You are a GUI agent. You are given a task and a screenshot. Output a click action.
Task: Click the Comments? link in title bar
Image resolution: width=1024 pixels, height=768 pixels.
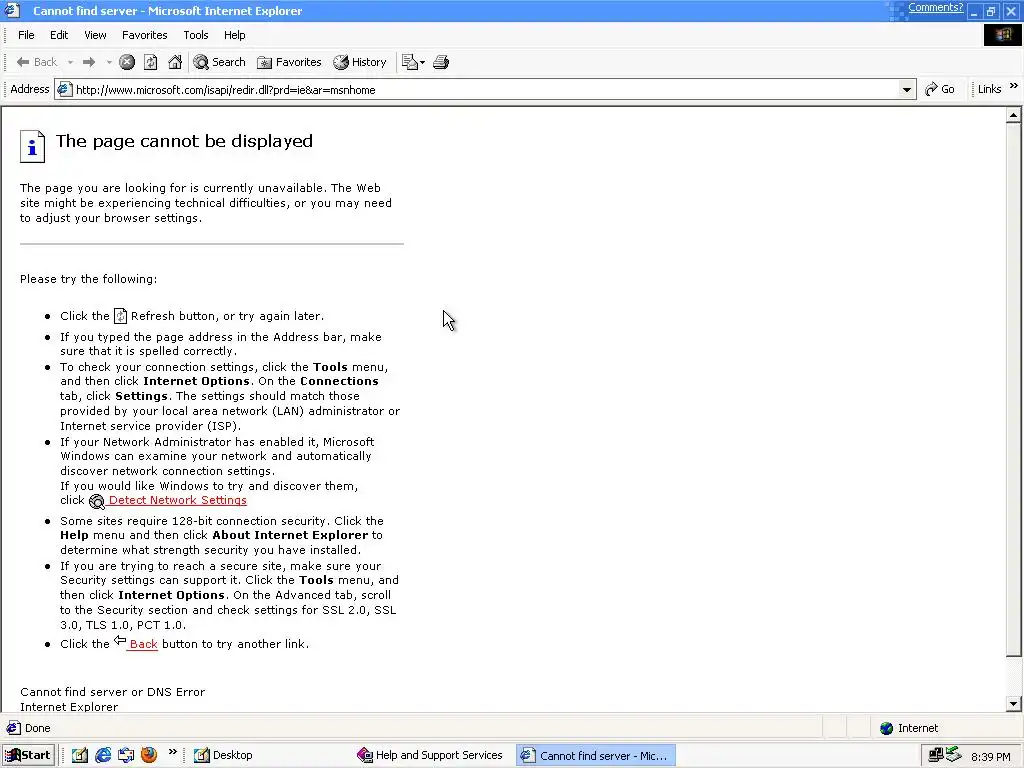click(935, 7)
